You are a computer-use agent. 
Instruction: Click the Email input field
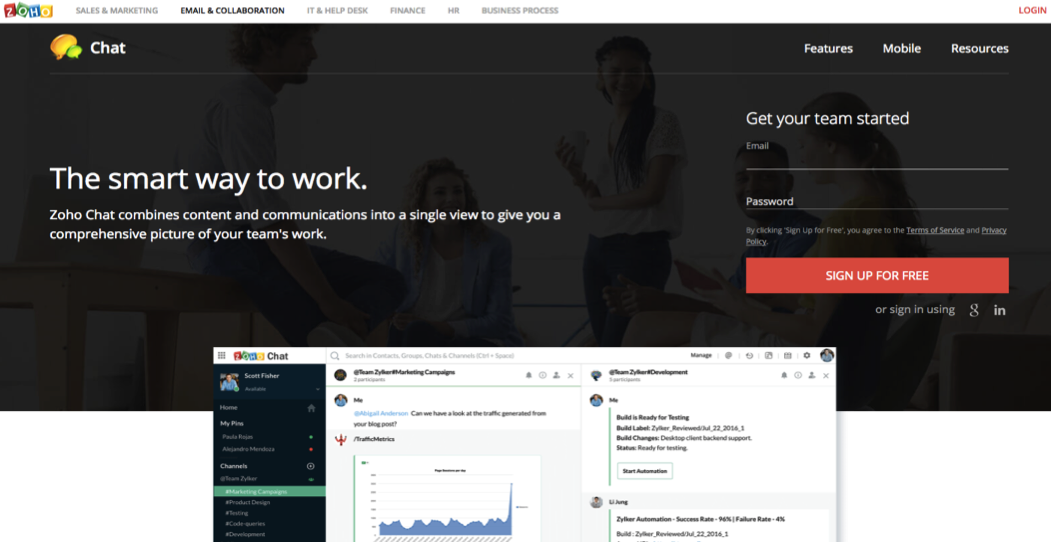(876, 160)
